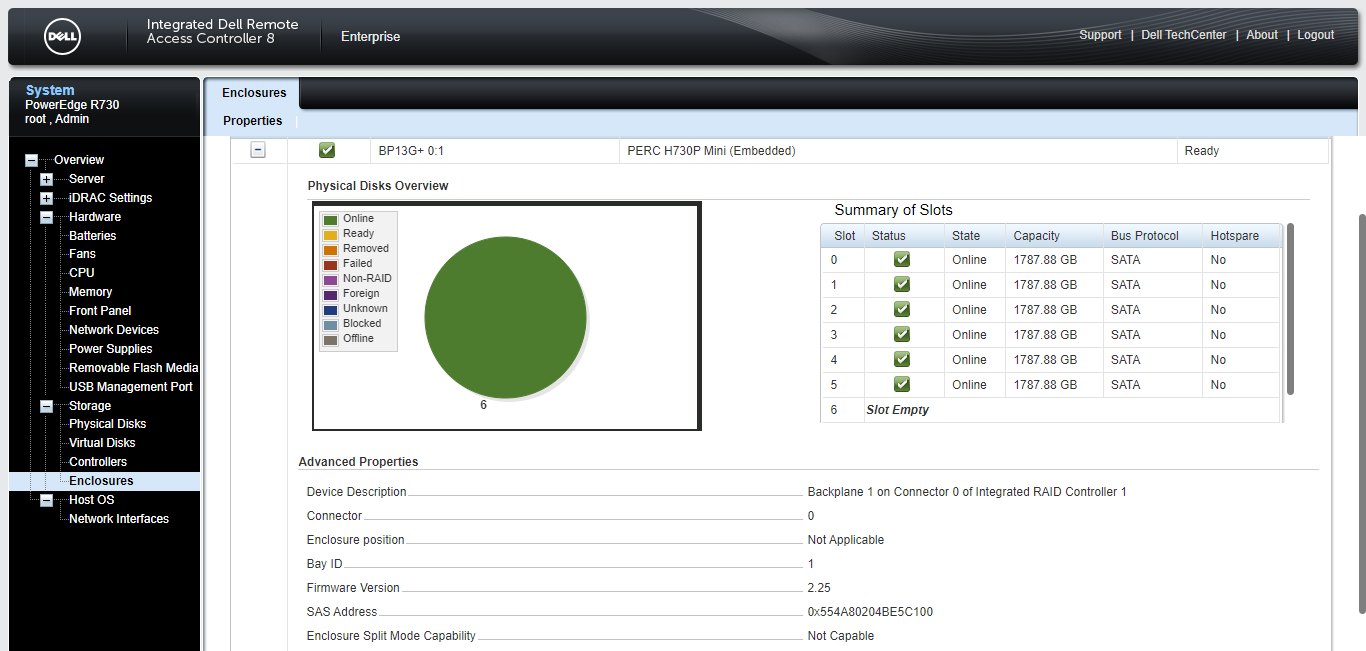Click the green status icon for slot 5
Screen dimensions: 1366x651
coord(902,384)
